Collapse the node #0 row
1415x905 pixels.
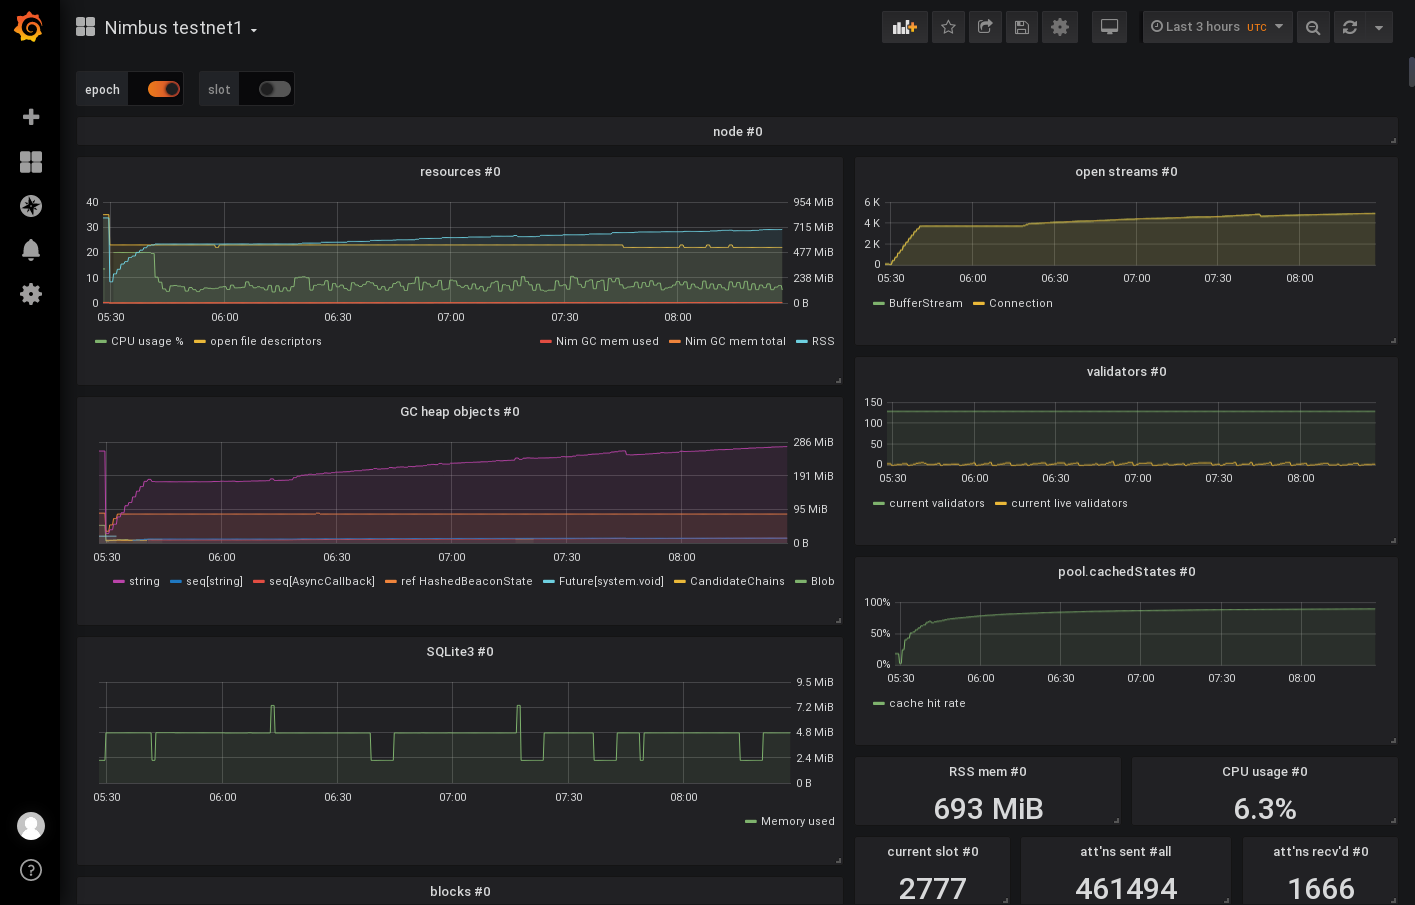738,132
